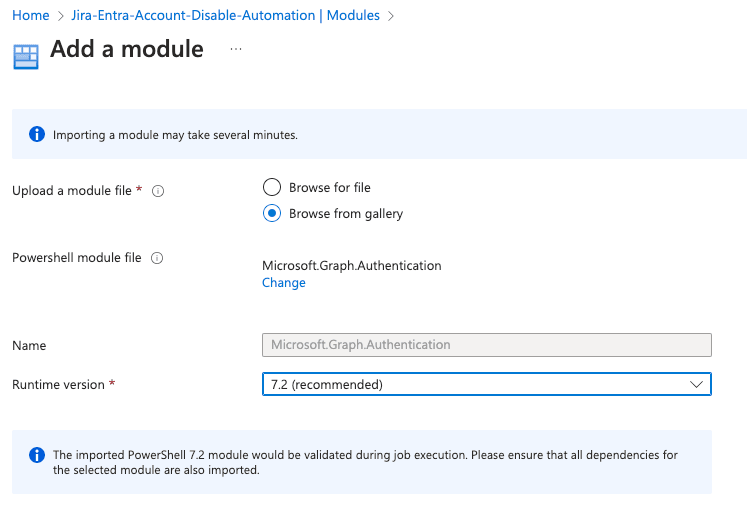
Task: Click the Runtime version chevron arrow
Action: point(696,384)
